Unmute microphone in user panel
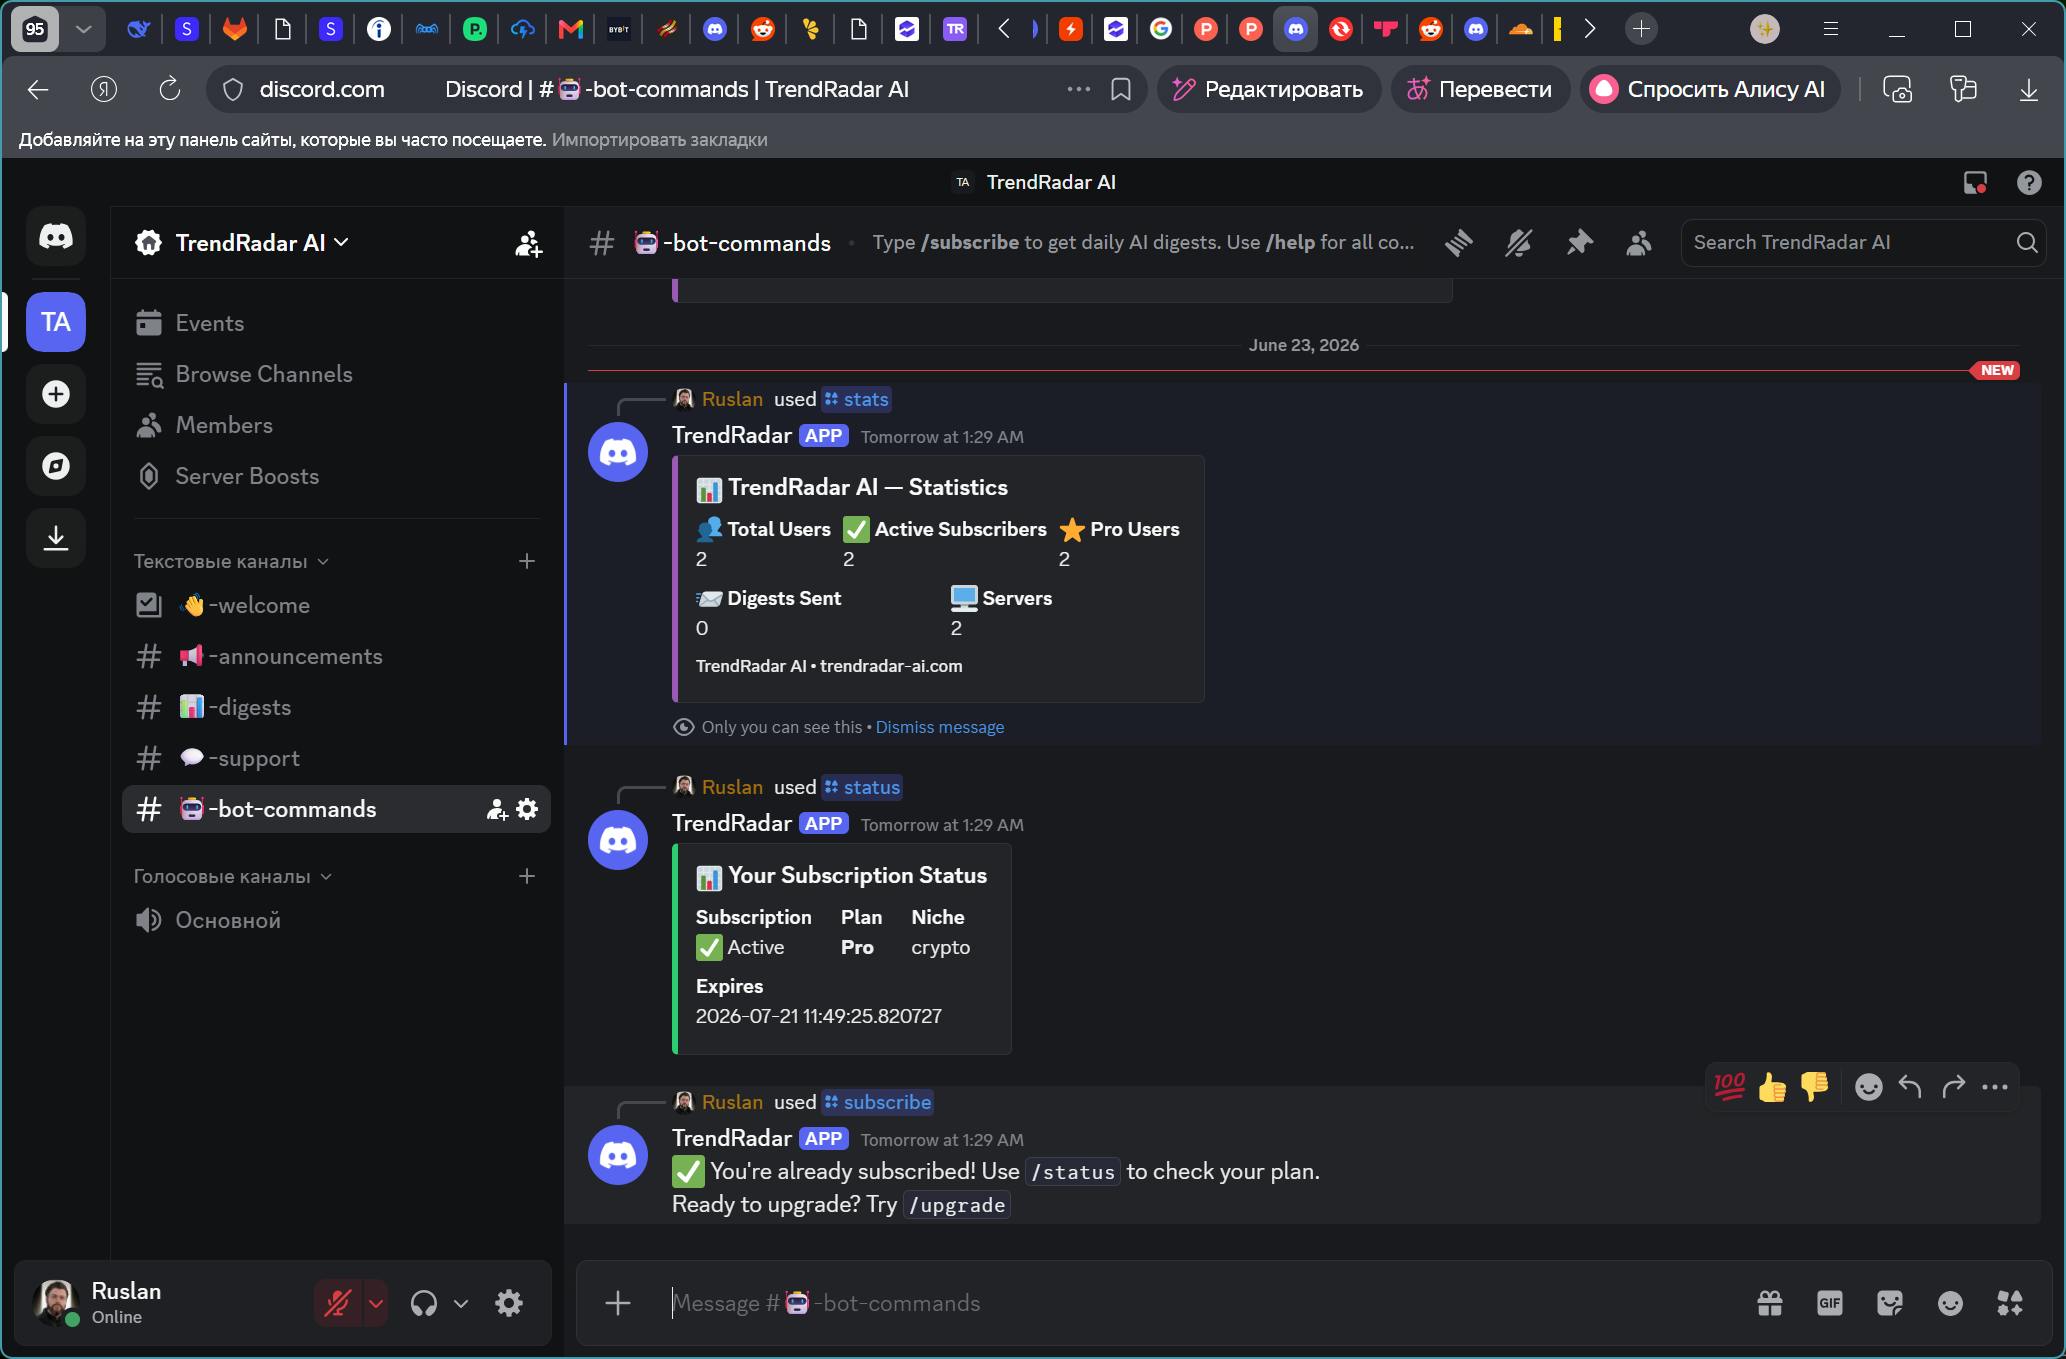 pyautogui.click(x=337, y=1303)
